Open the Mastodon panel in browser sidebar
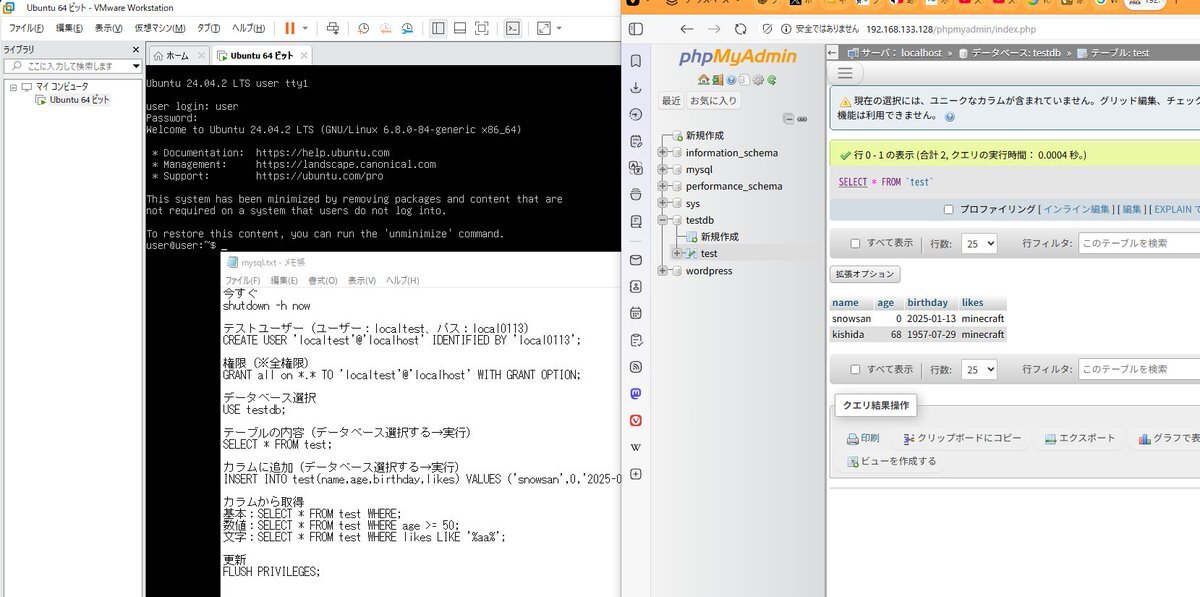This screenshot has width=1200, height=597. click(x=636, y=394)
